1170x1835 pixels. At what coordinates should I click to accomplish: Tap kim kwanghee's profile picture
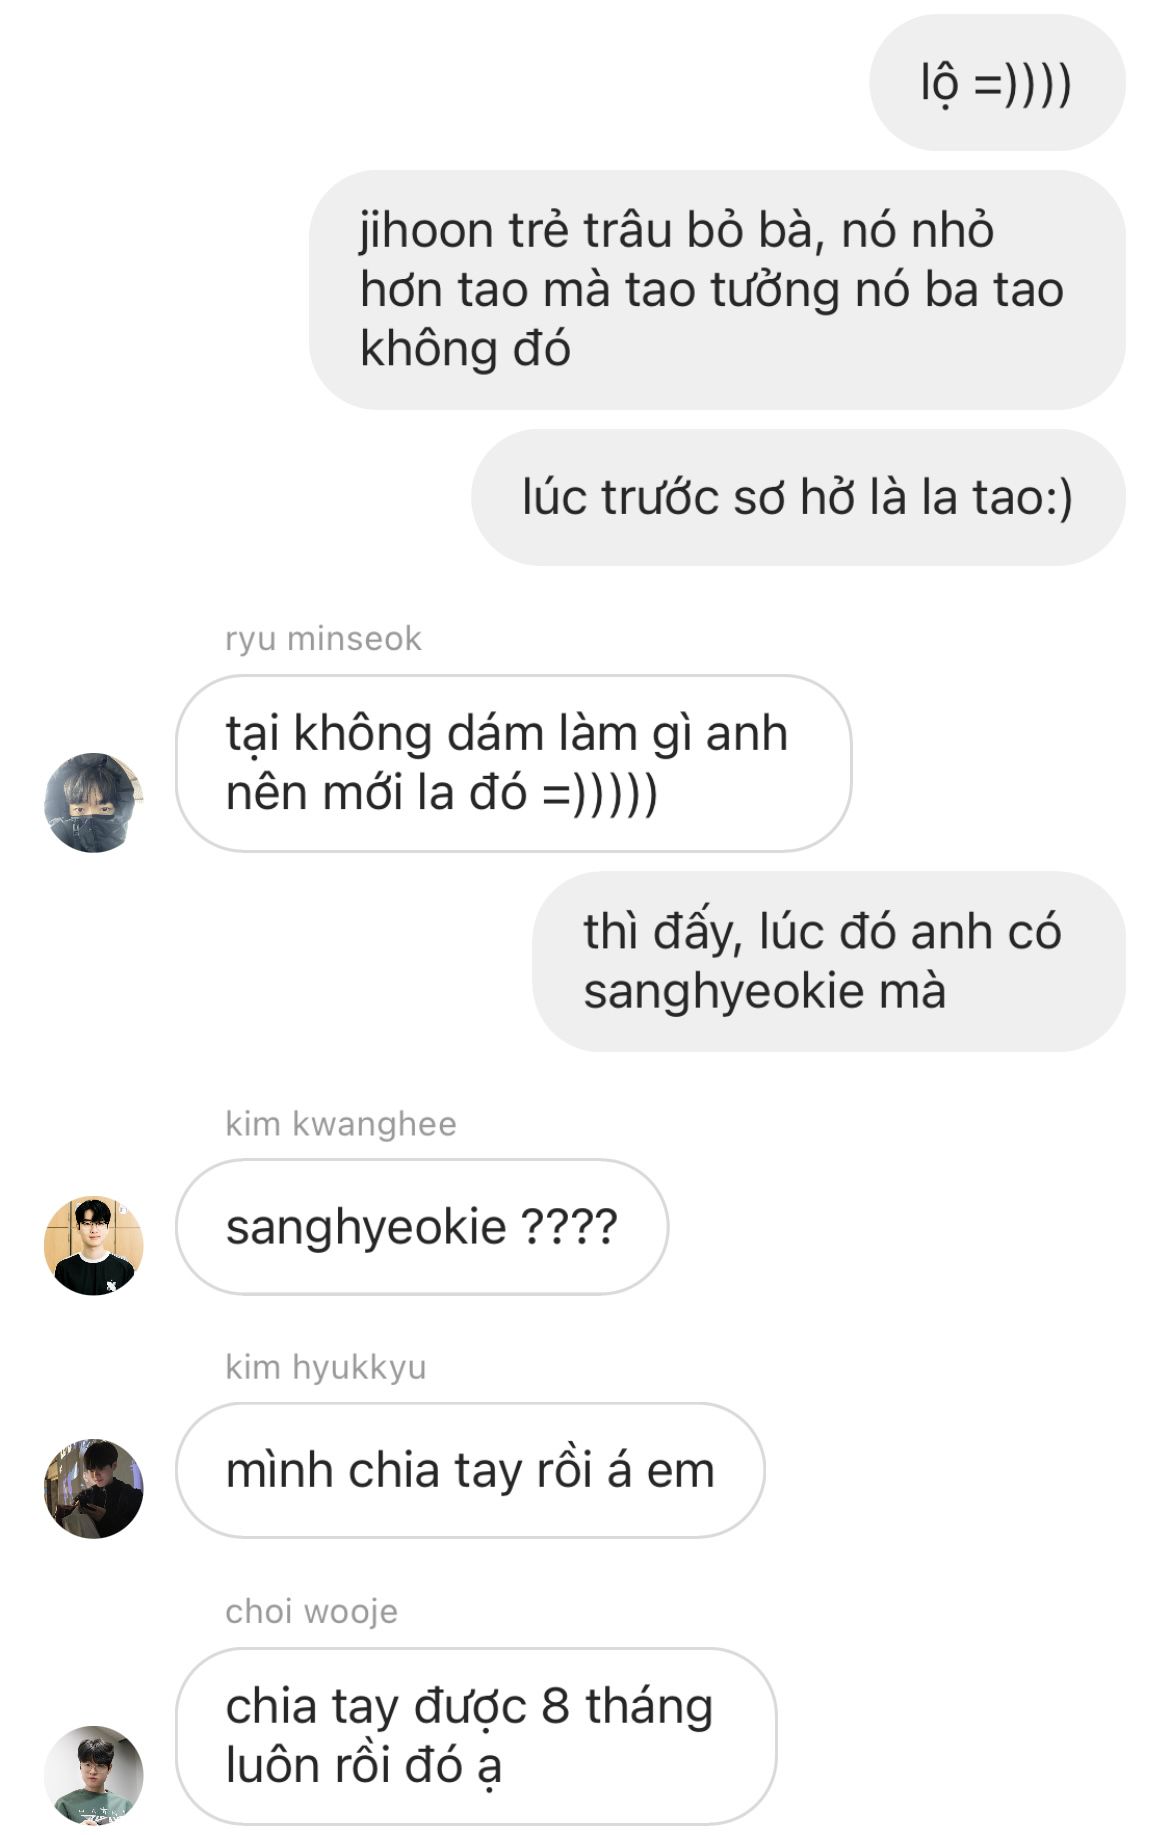pyautogui.click(x=94, y=1245)
